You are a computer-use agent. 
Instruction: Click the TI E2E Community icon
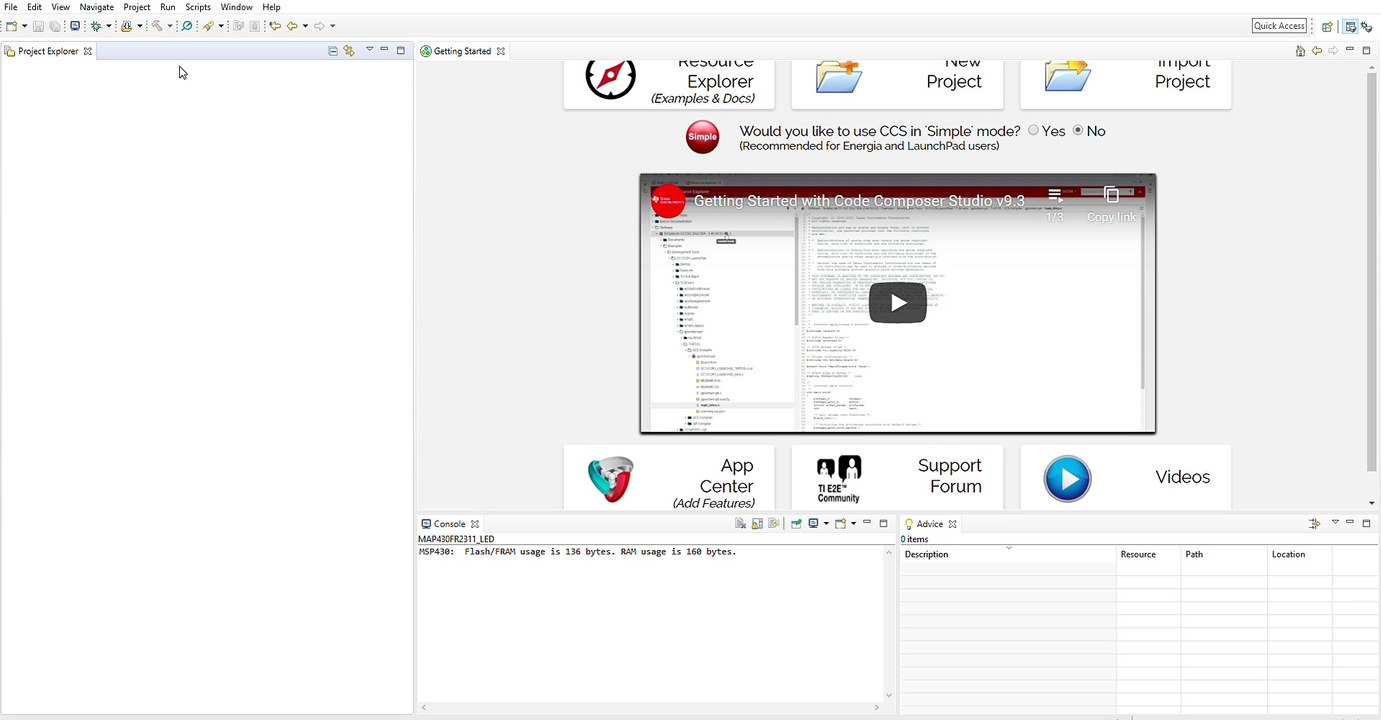838,480
